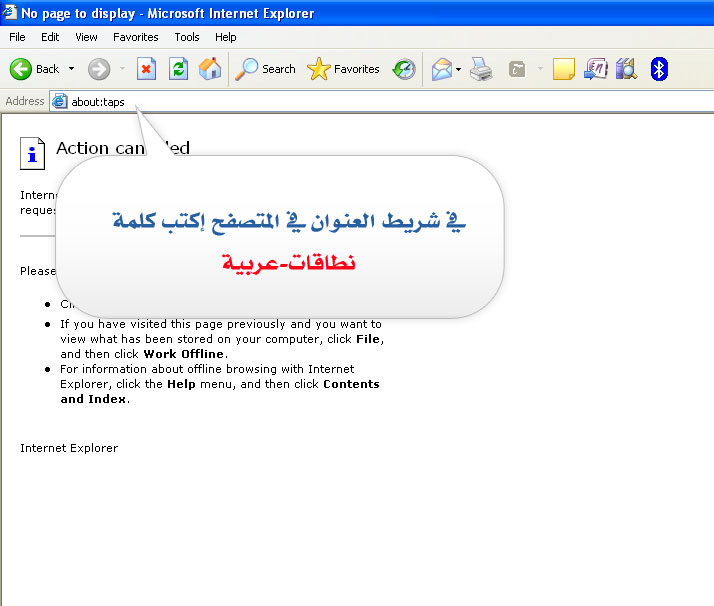Stop page loading with the red X icon
The height and width of the screenshot is (606, 714).
pyautogui.click(x=146, y=69)
